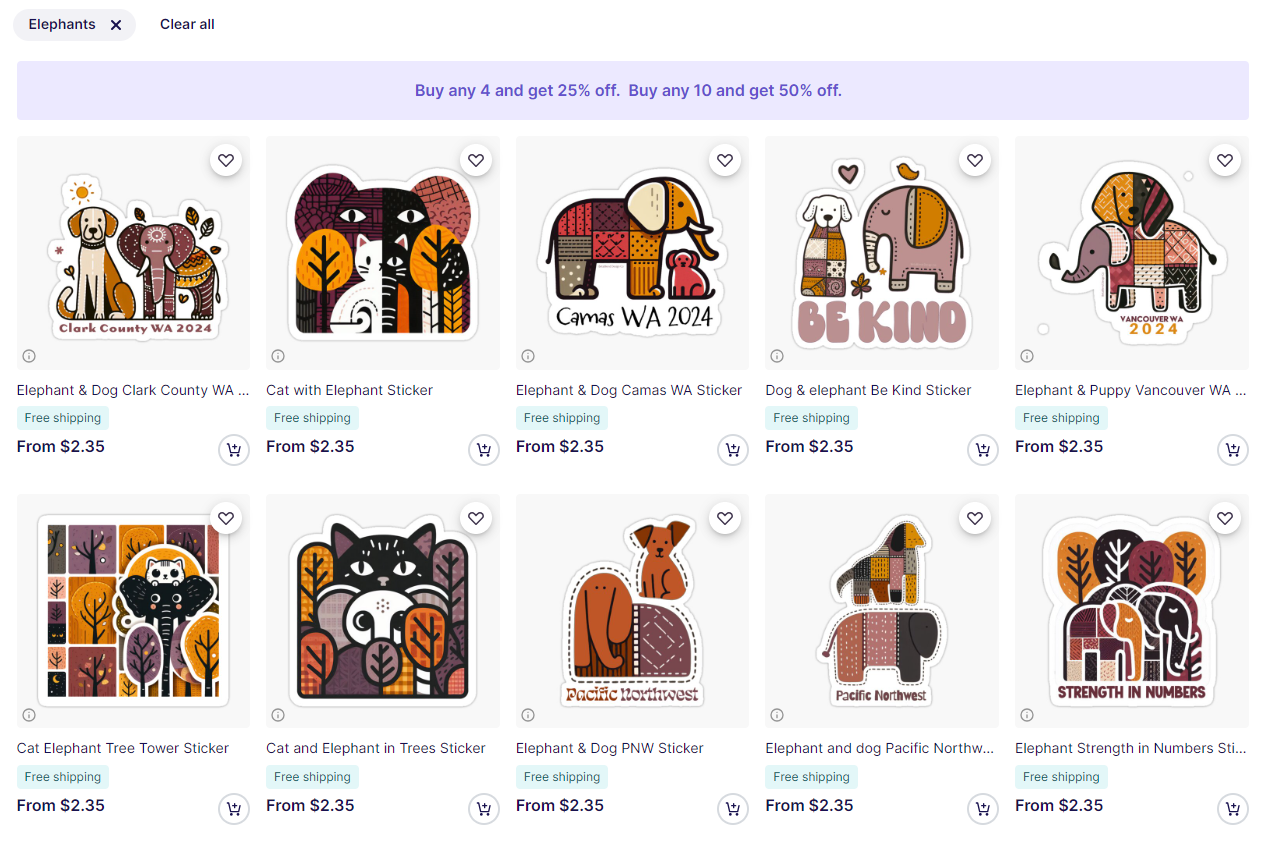Image resolution: width=1266 pixels, height=842 pixels.
Task: Open info details on Cat Elephant Tree Tower card
Action: (29, 714)
